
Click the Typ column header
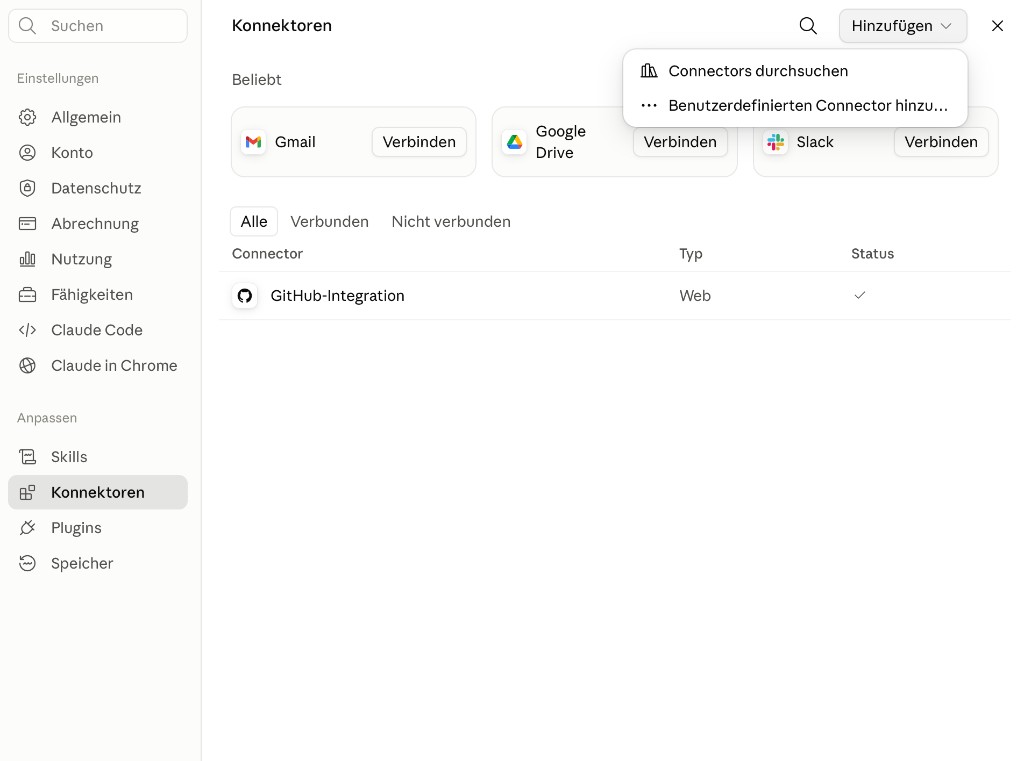click(x=690, y=254)
